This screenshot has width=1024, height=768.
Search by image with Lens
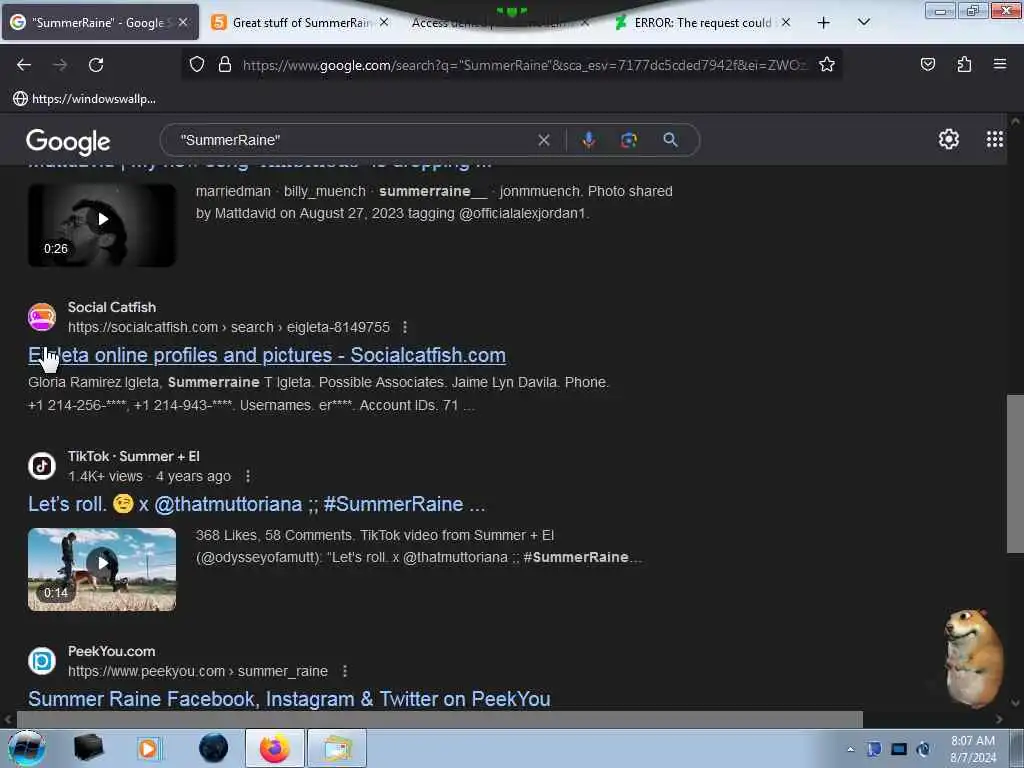628,140
